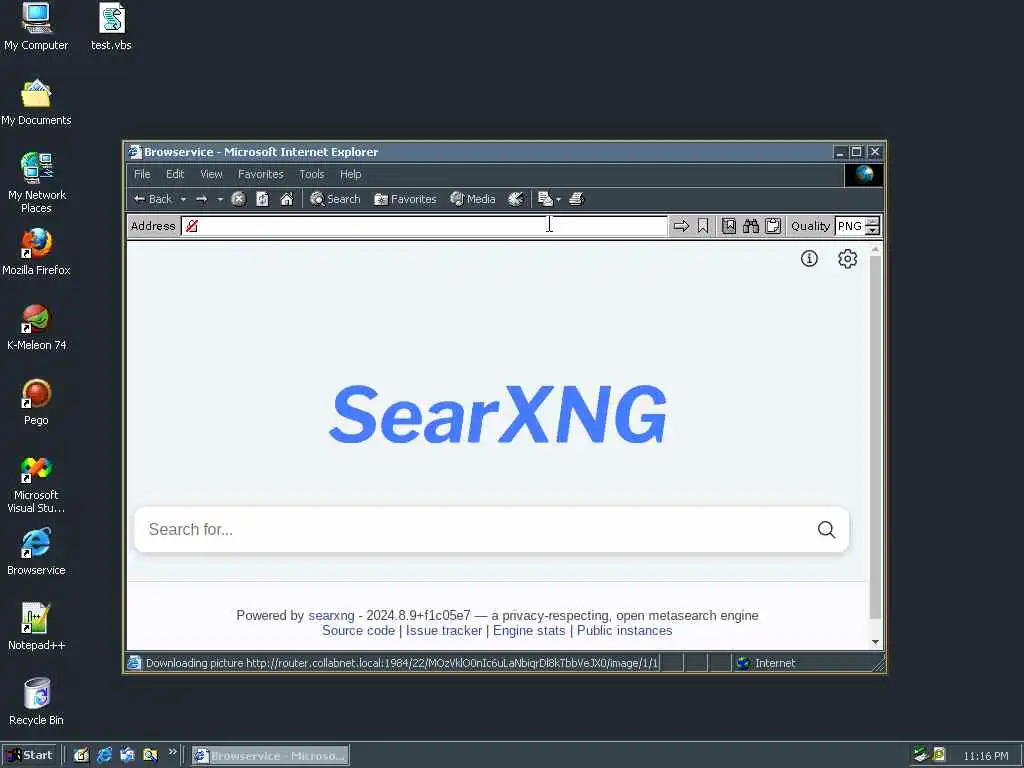Click the bookmarks page icon left of binoculars
1024x768 pixels.
729,226
